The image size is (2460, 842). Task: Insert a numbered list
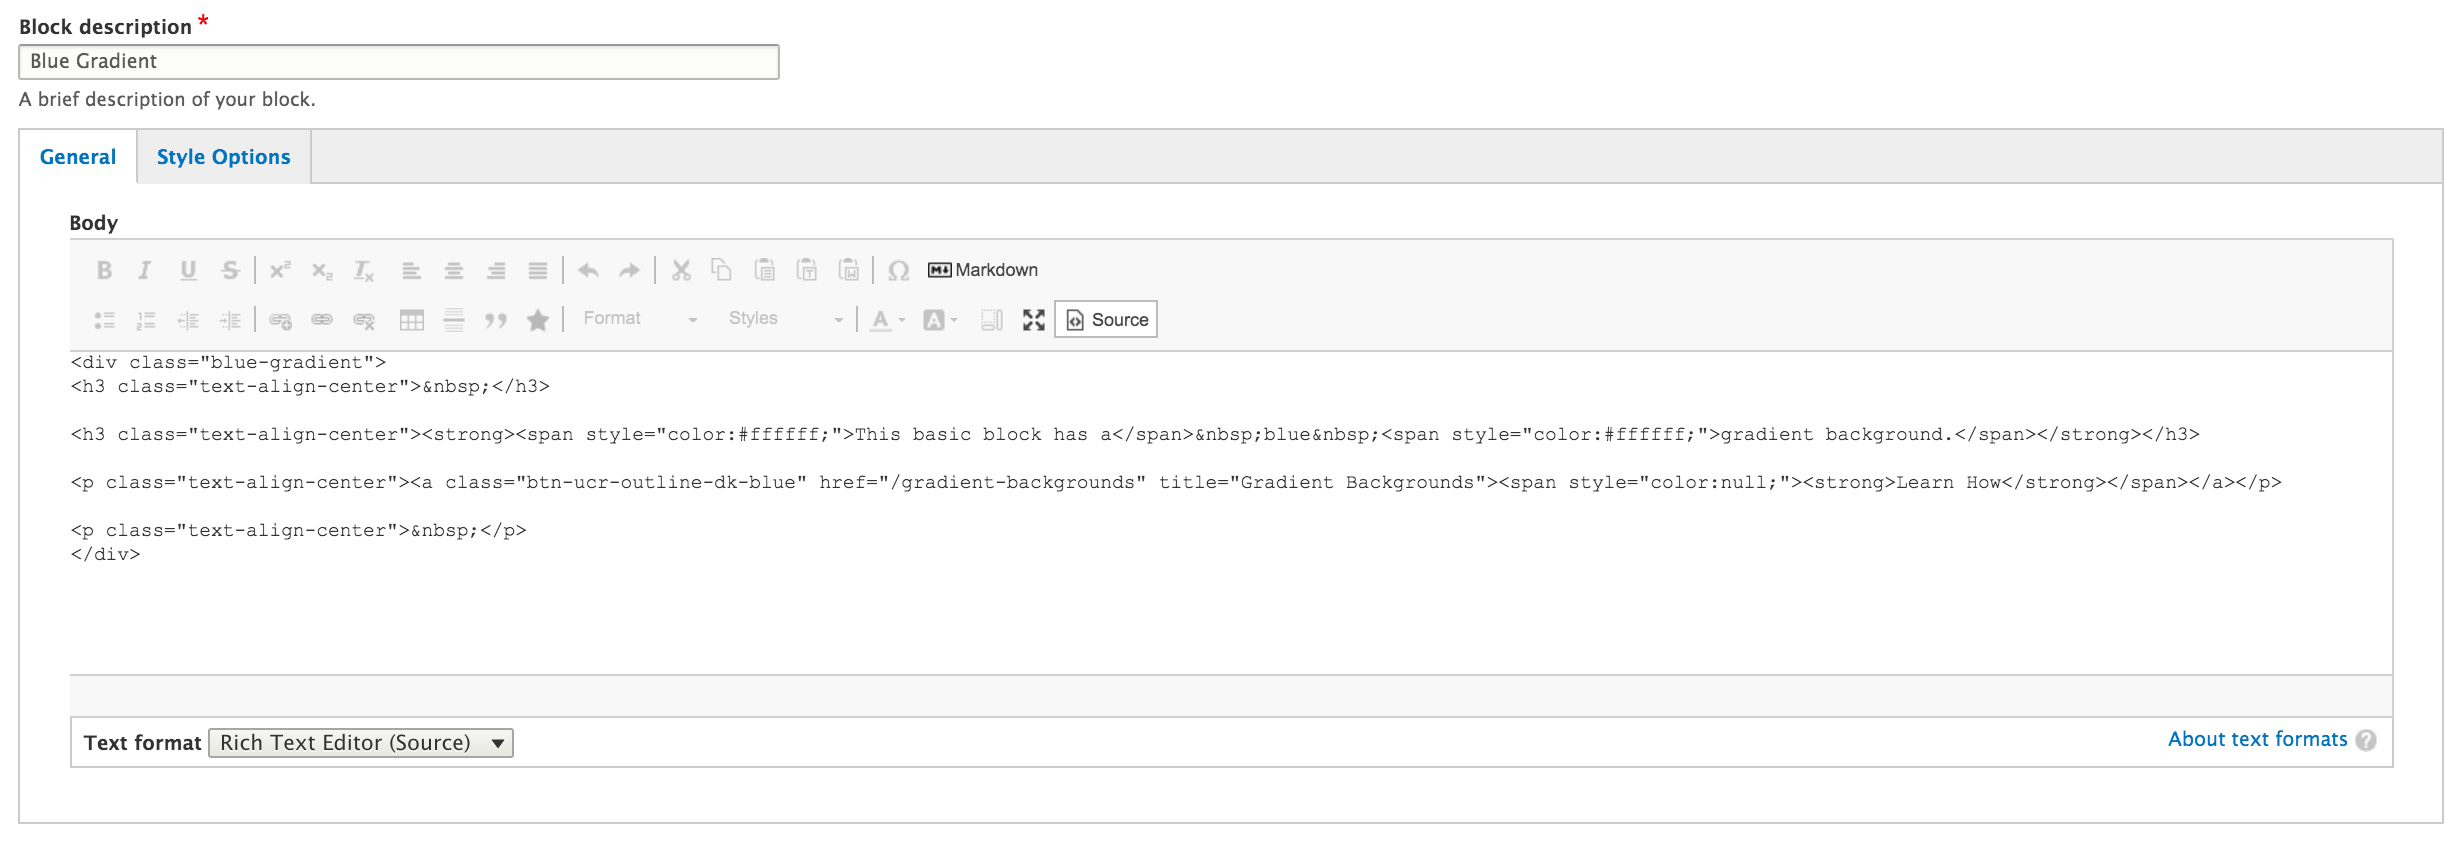[146, 320]
